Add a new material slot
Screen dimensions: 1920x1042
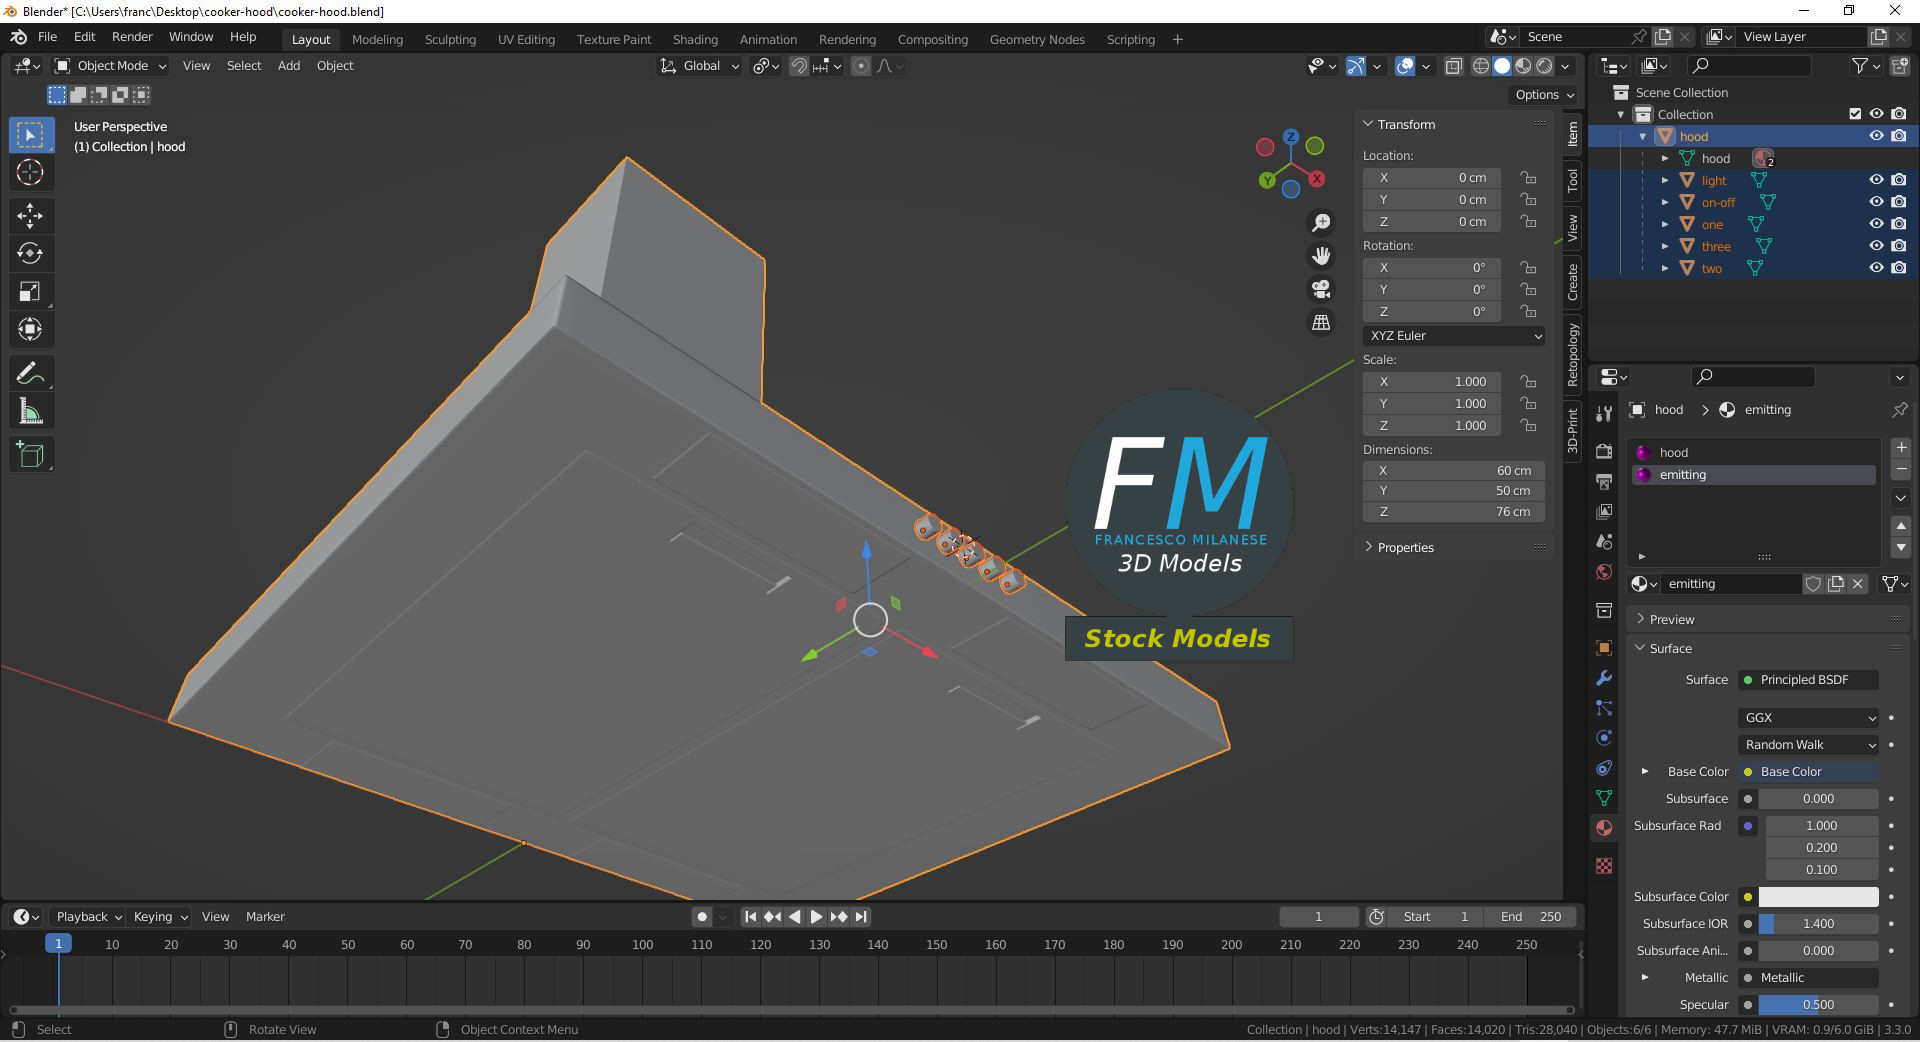tap(1901, 448)
